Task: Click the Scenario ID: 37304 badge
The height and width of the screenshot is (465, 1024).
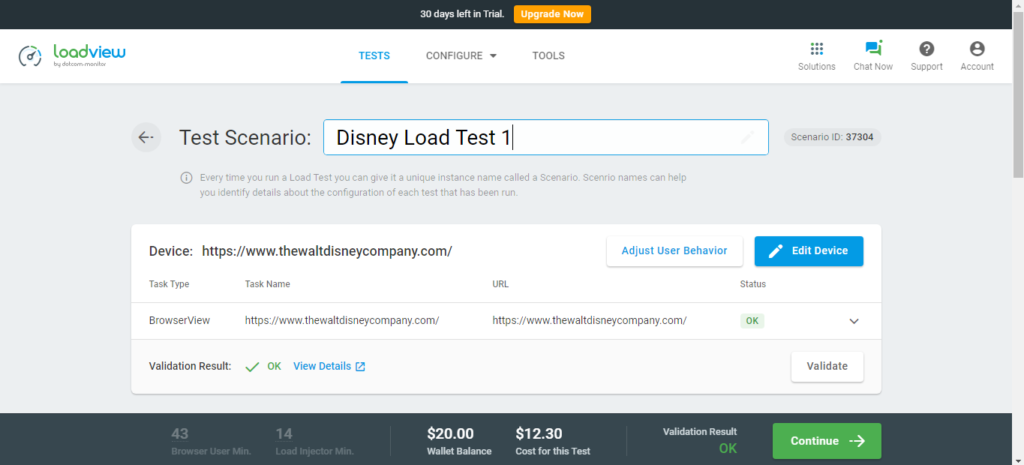Action: click(x=832, y=137)
